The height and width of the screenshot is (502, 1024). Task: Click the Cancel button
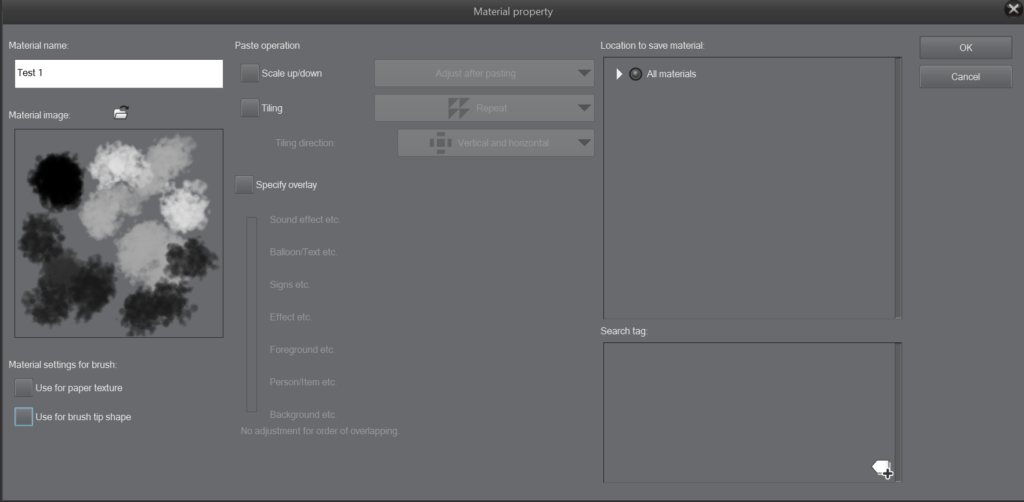(x=966, y=76)
